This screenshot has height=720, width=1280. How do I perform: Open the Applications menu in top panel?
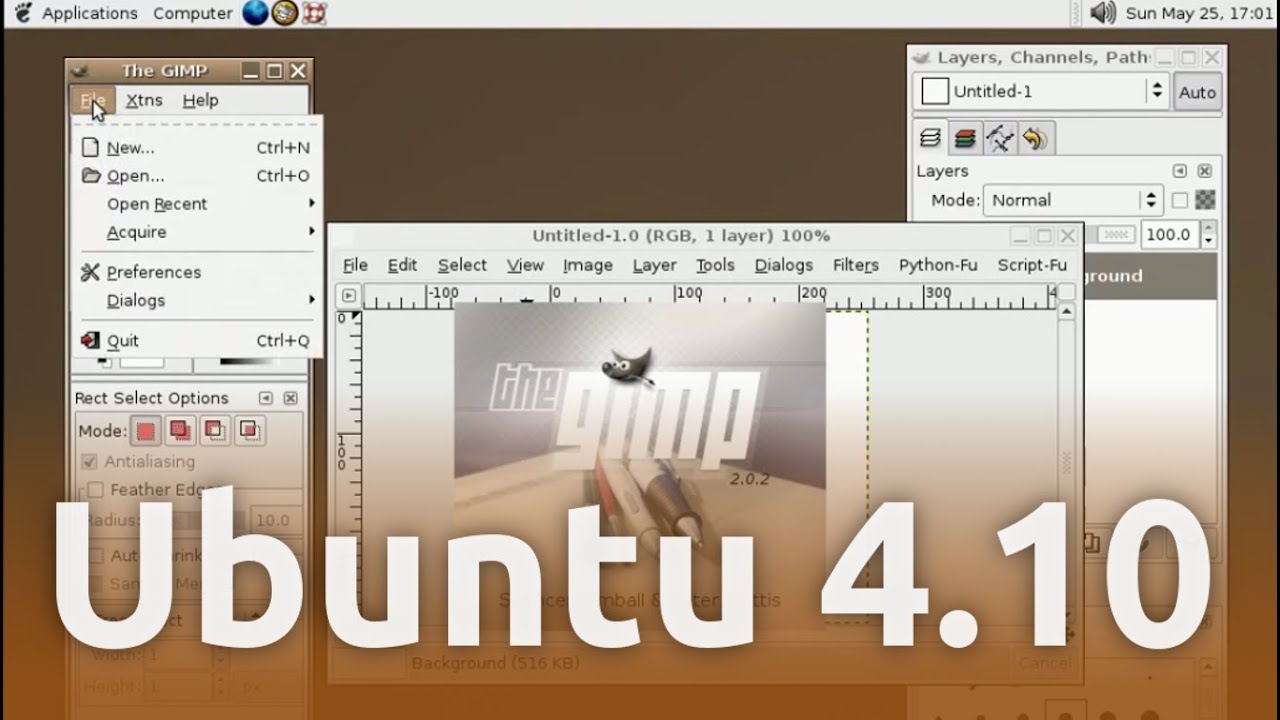pyautogui.click(x=90, y=13)
